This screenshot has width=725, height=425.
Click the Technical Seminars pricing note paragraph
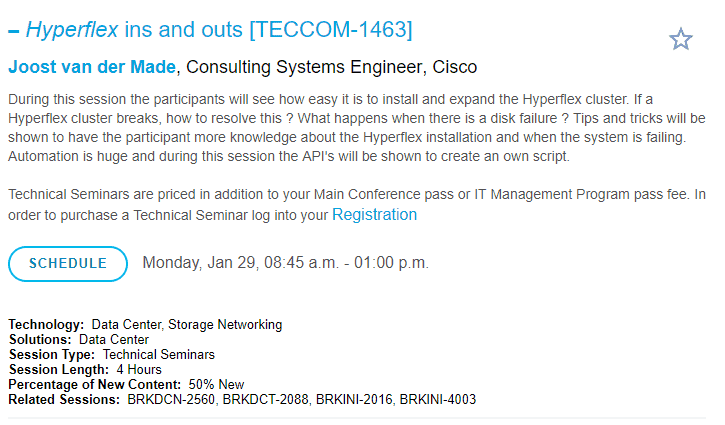click(357, 204)
